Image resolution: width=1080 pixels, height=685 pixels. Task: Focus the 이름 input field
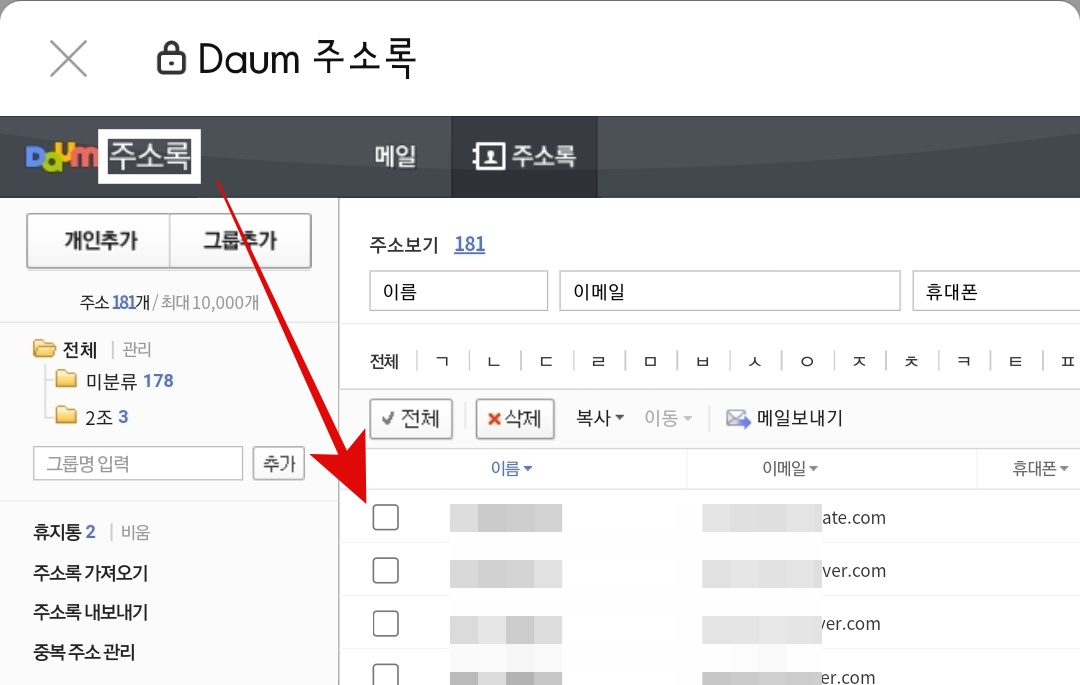pyautogui.click(x=459, y=291)
